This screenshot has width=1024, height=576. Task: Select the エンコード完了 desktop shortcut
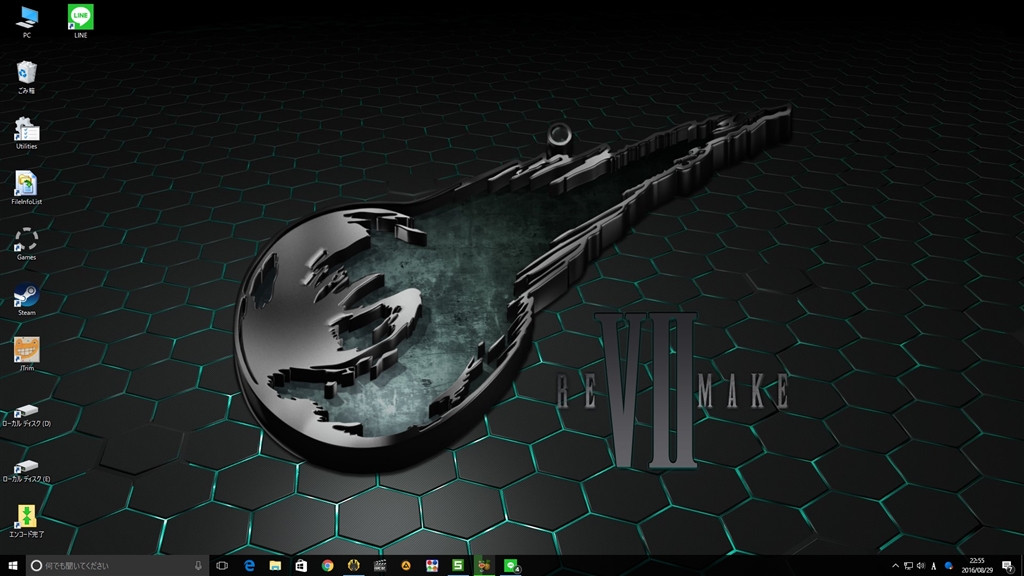pos(26,521)
